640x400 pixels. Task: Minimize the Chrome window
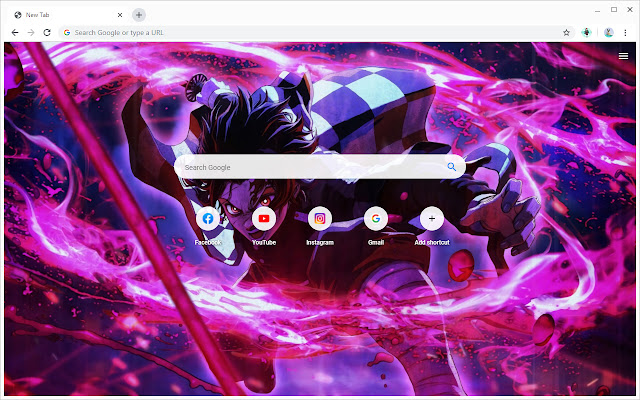(598, 10)
